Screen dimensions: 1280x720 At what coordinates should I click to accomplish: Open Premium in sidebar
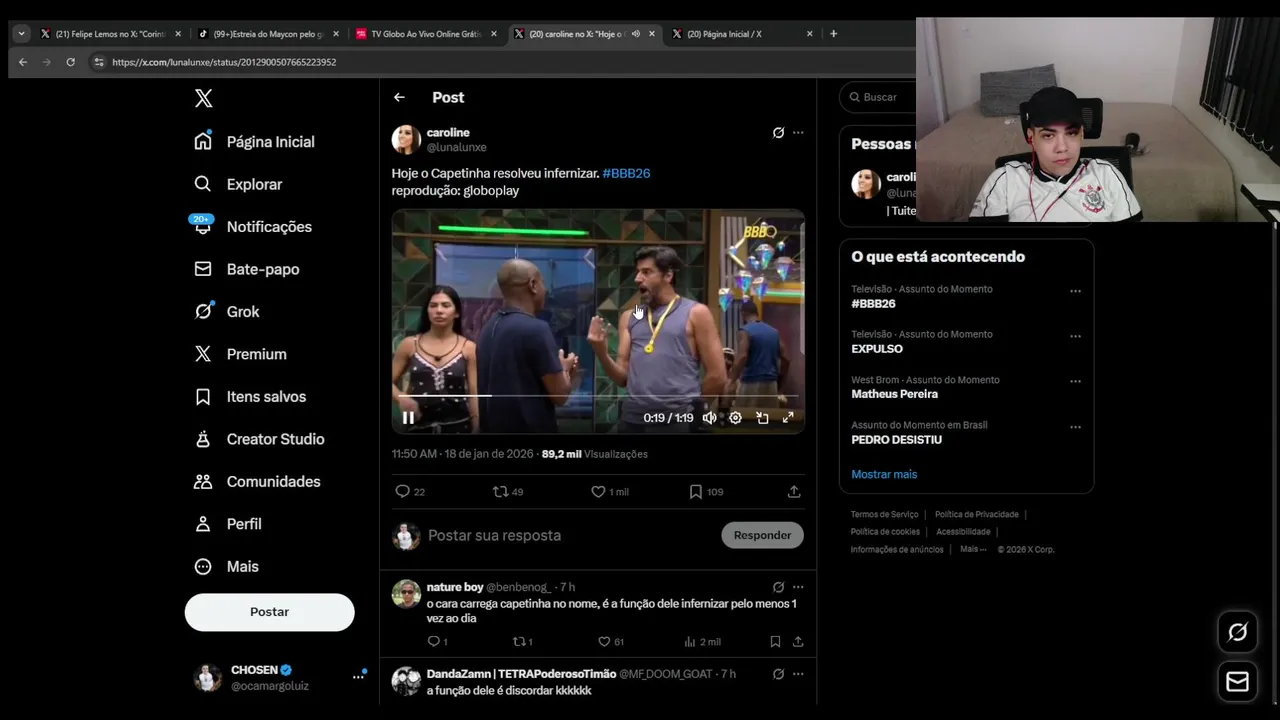tap(241, 354)
